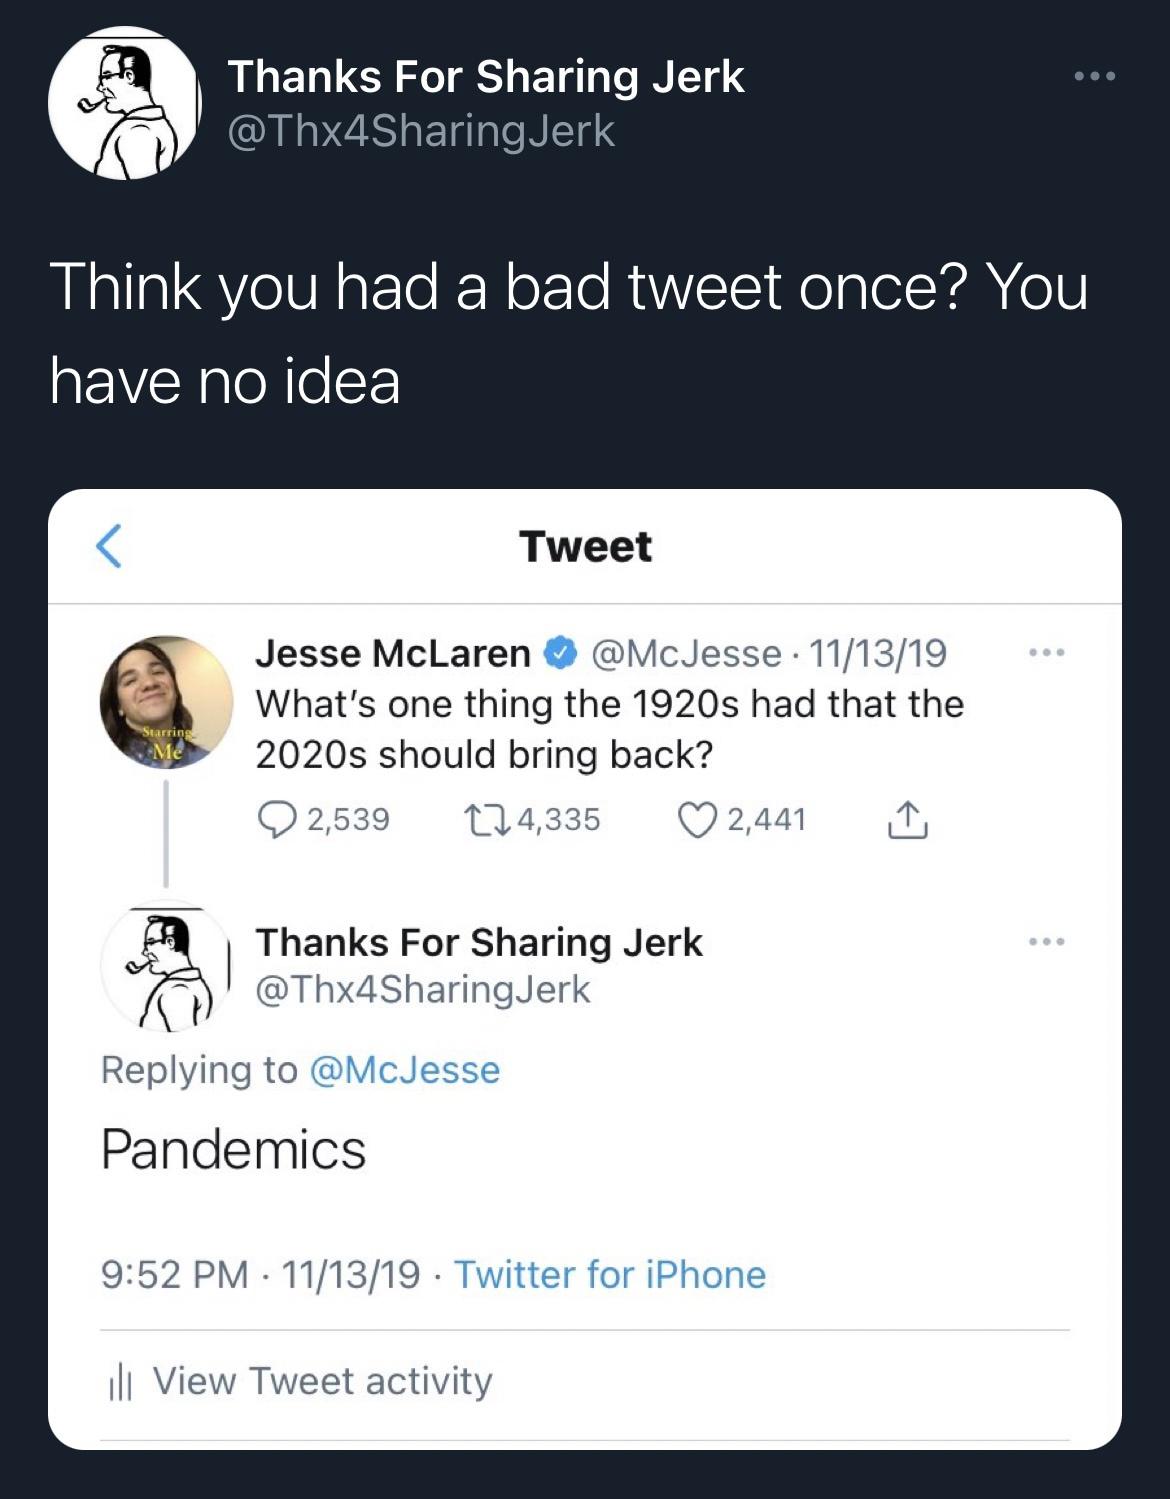Switch to the Tweet header tab
This screenshot has width=1170, height=1499.
click(x=585, y=546)
